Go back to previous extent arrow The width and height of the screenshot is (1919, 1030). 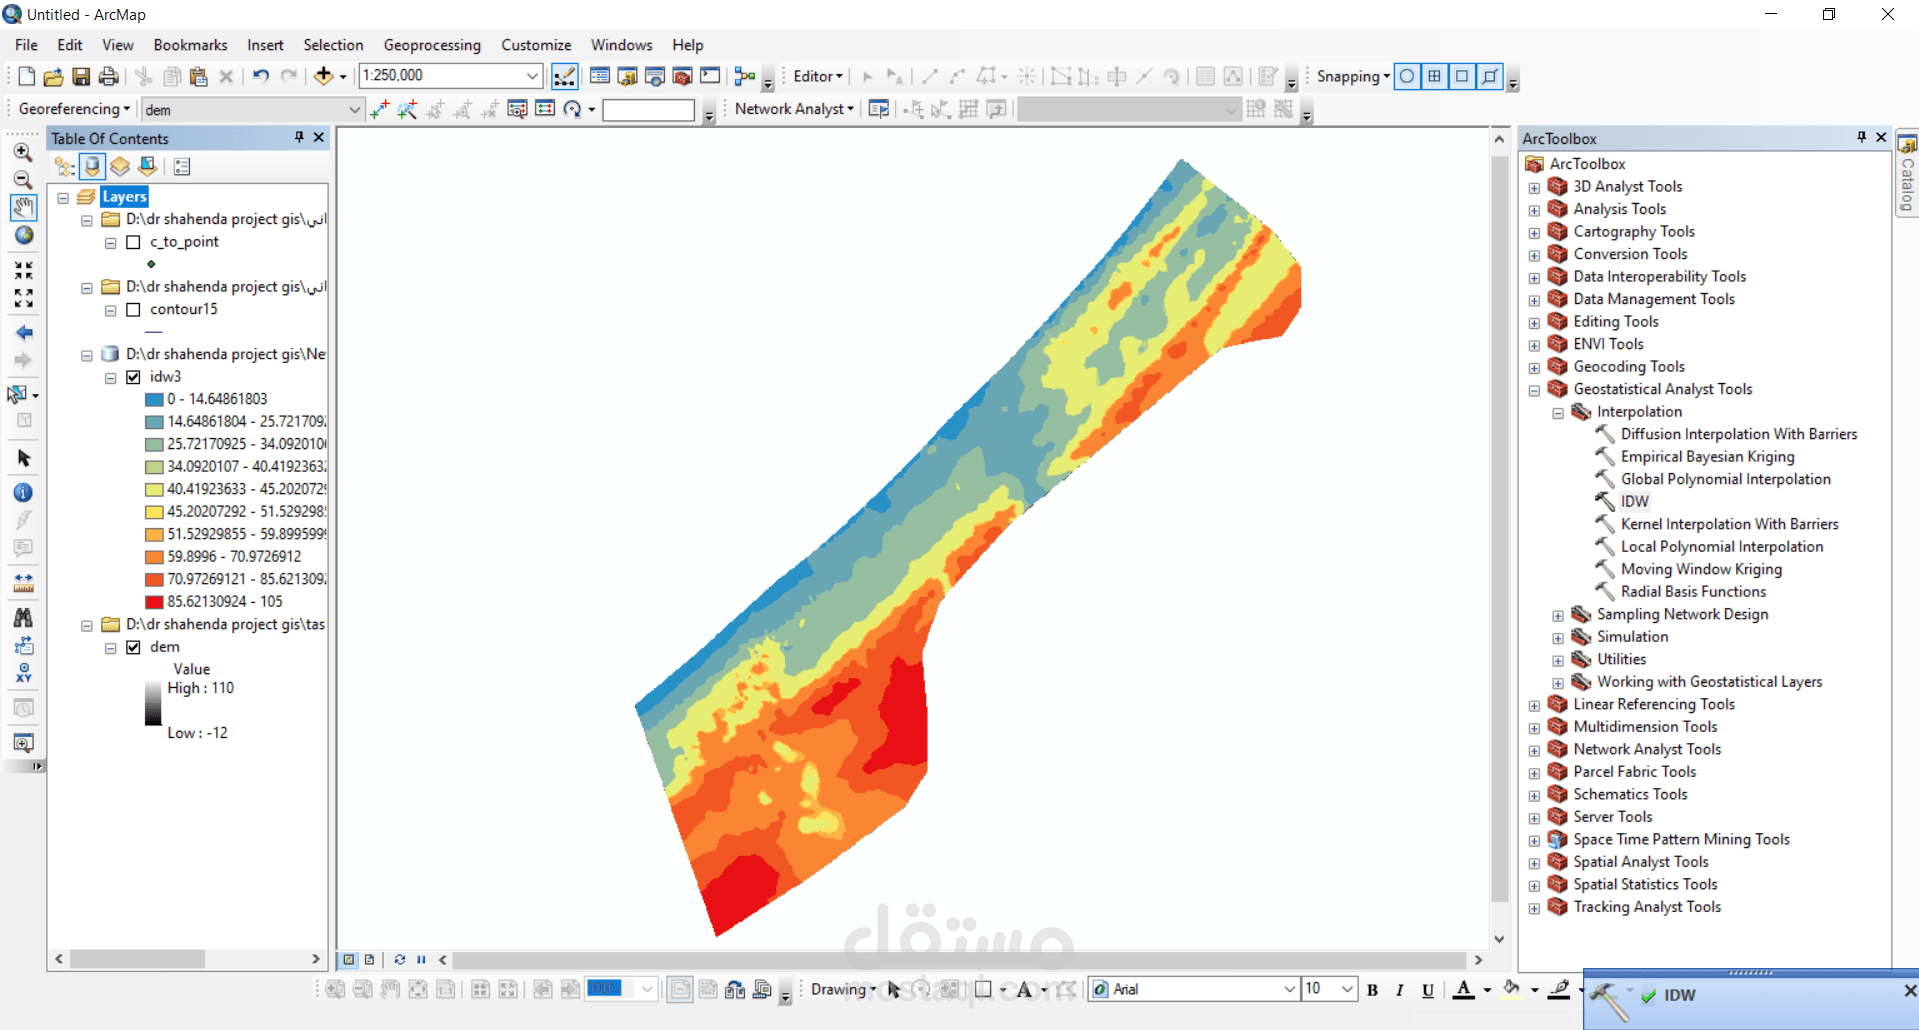[x=24, y=333]
